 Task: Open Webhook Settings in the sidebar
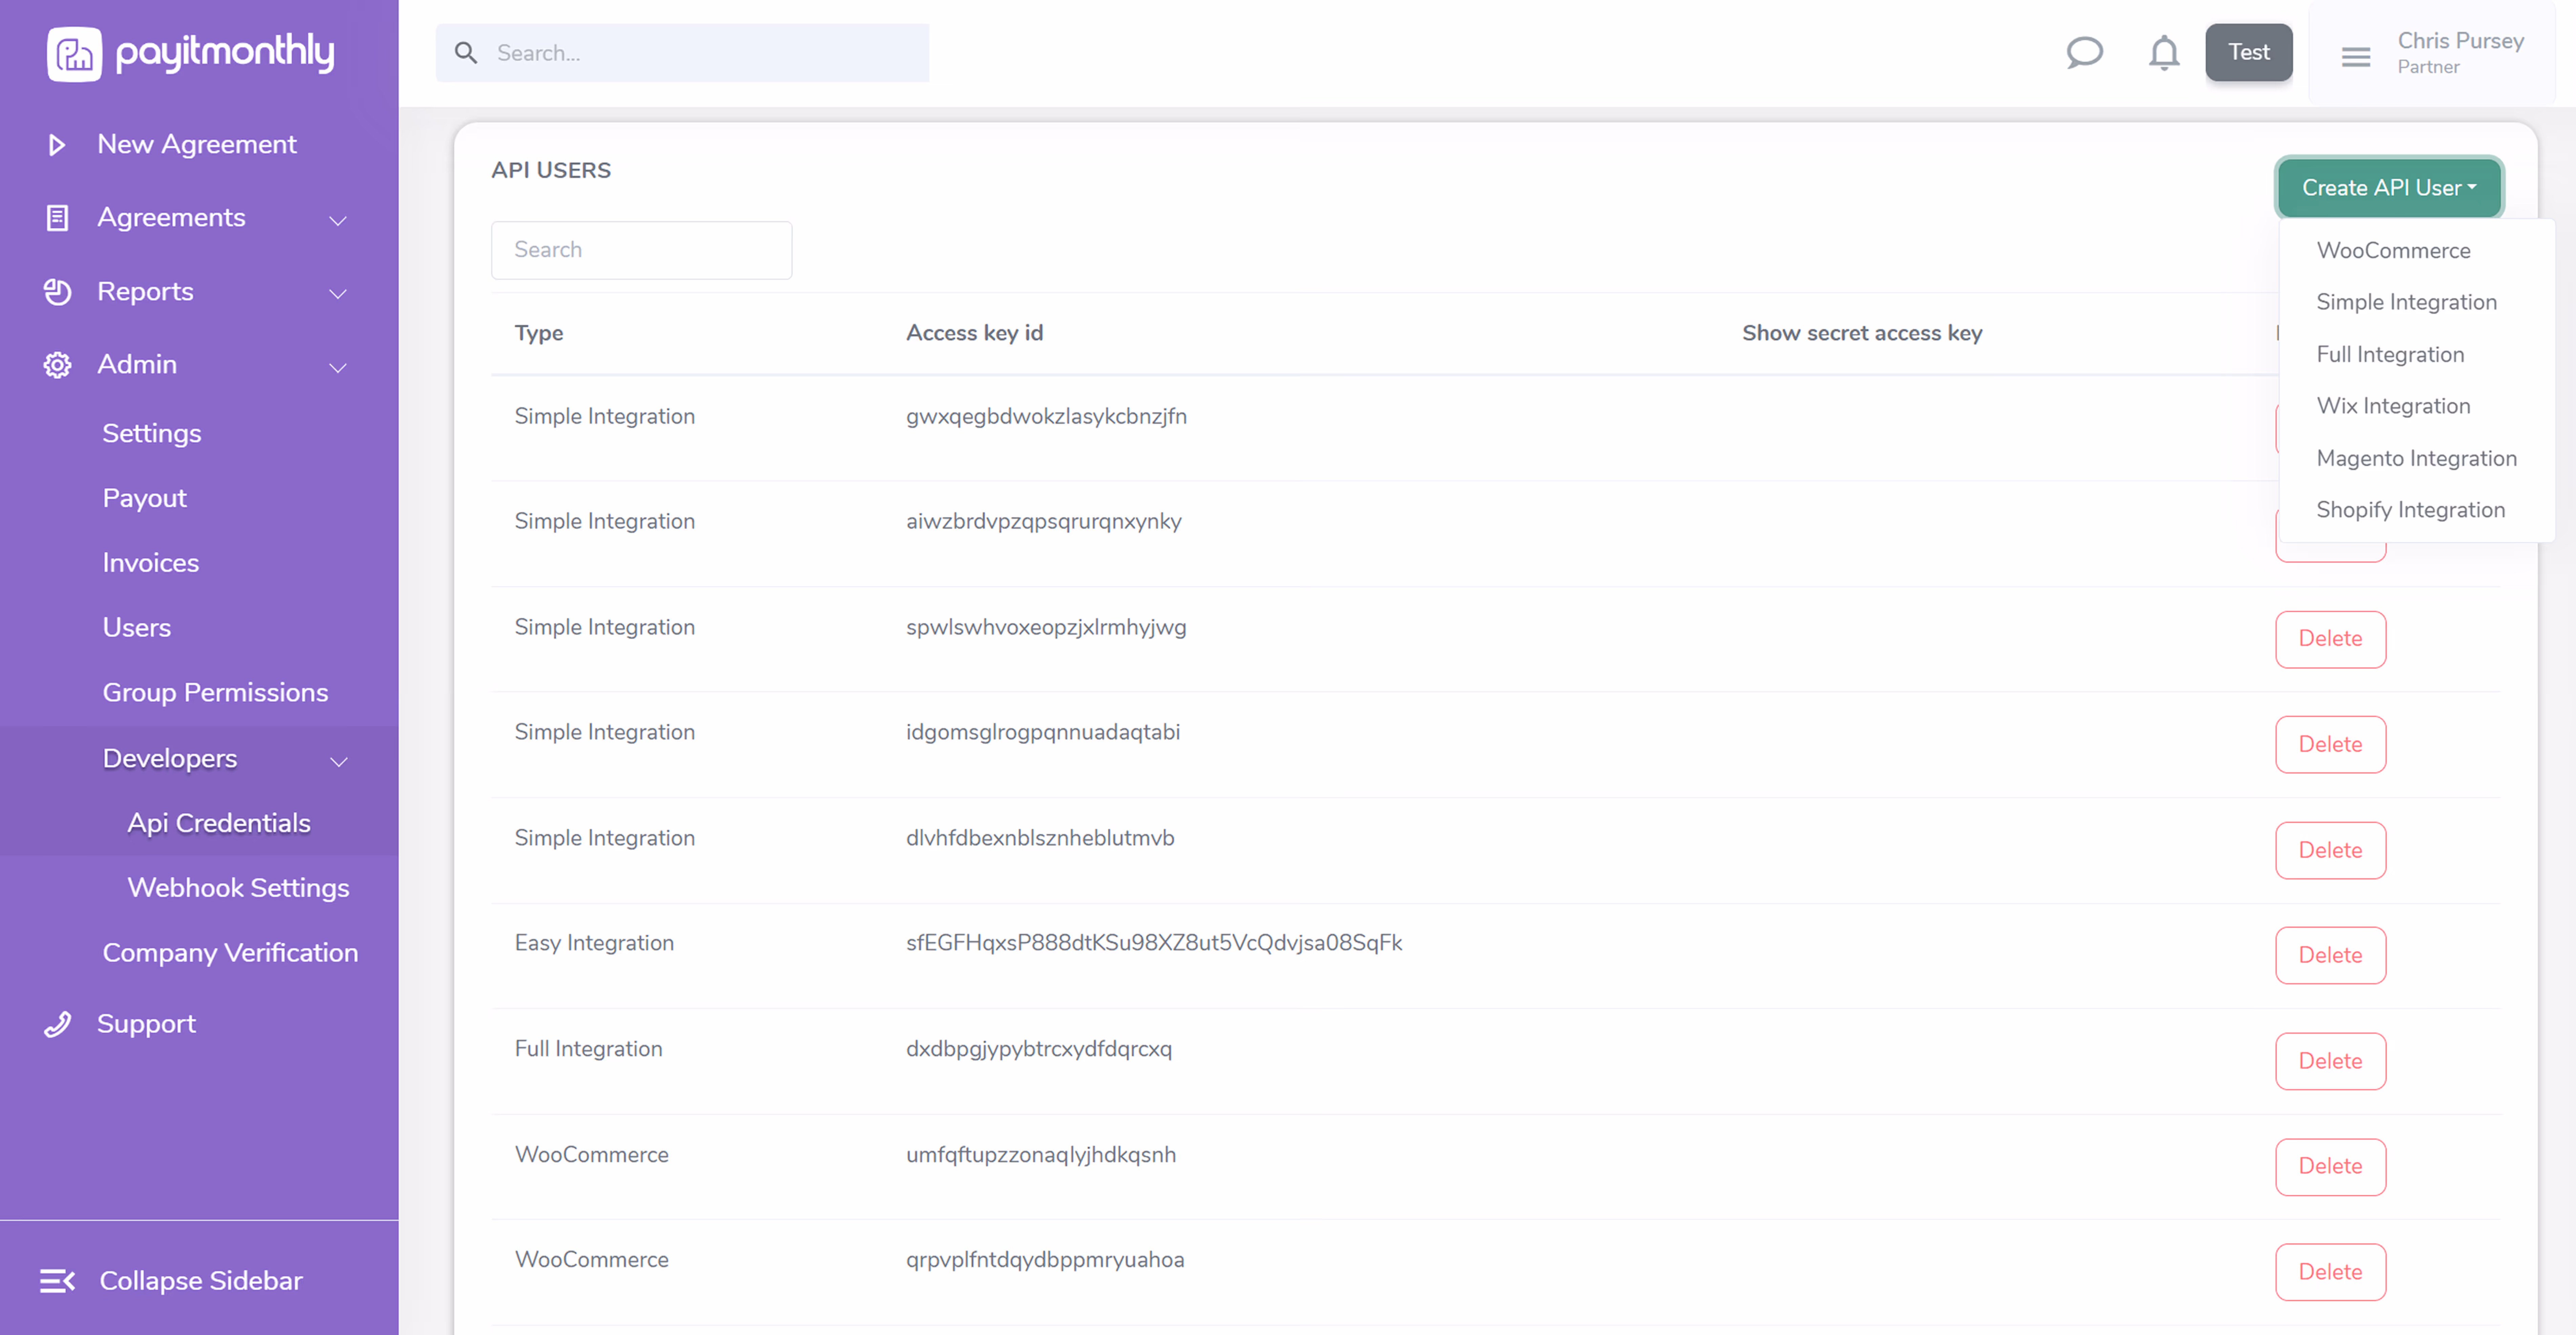(238, 888)
